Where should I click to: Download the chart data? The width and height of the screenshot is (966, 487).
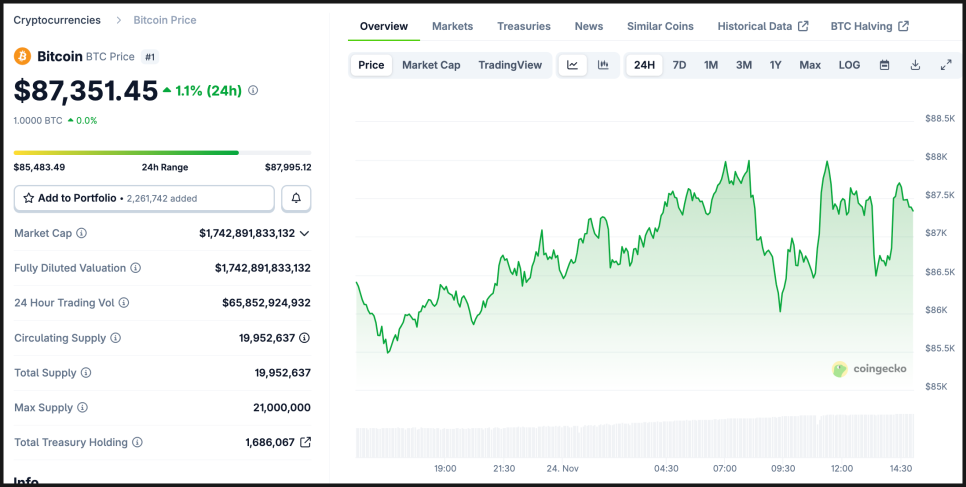click(x=915, y=65)
